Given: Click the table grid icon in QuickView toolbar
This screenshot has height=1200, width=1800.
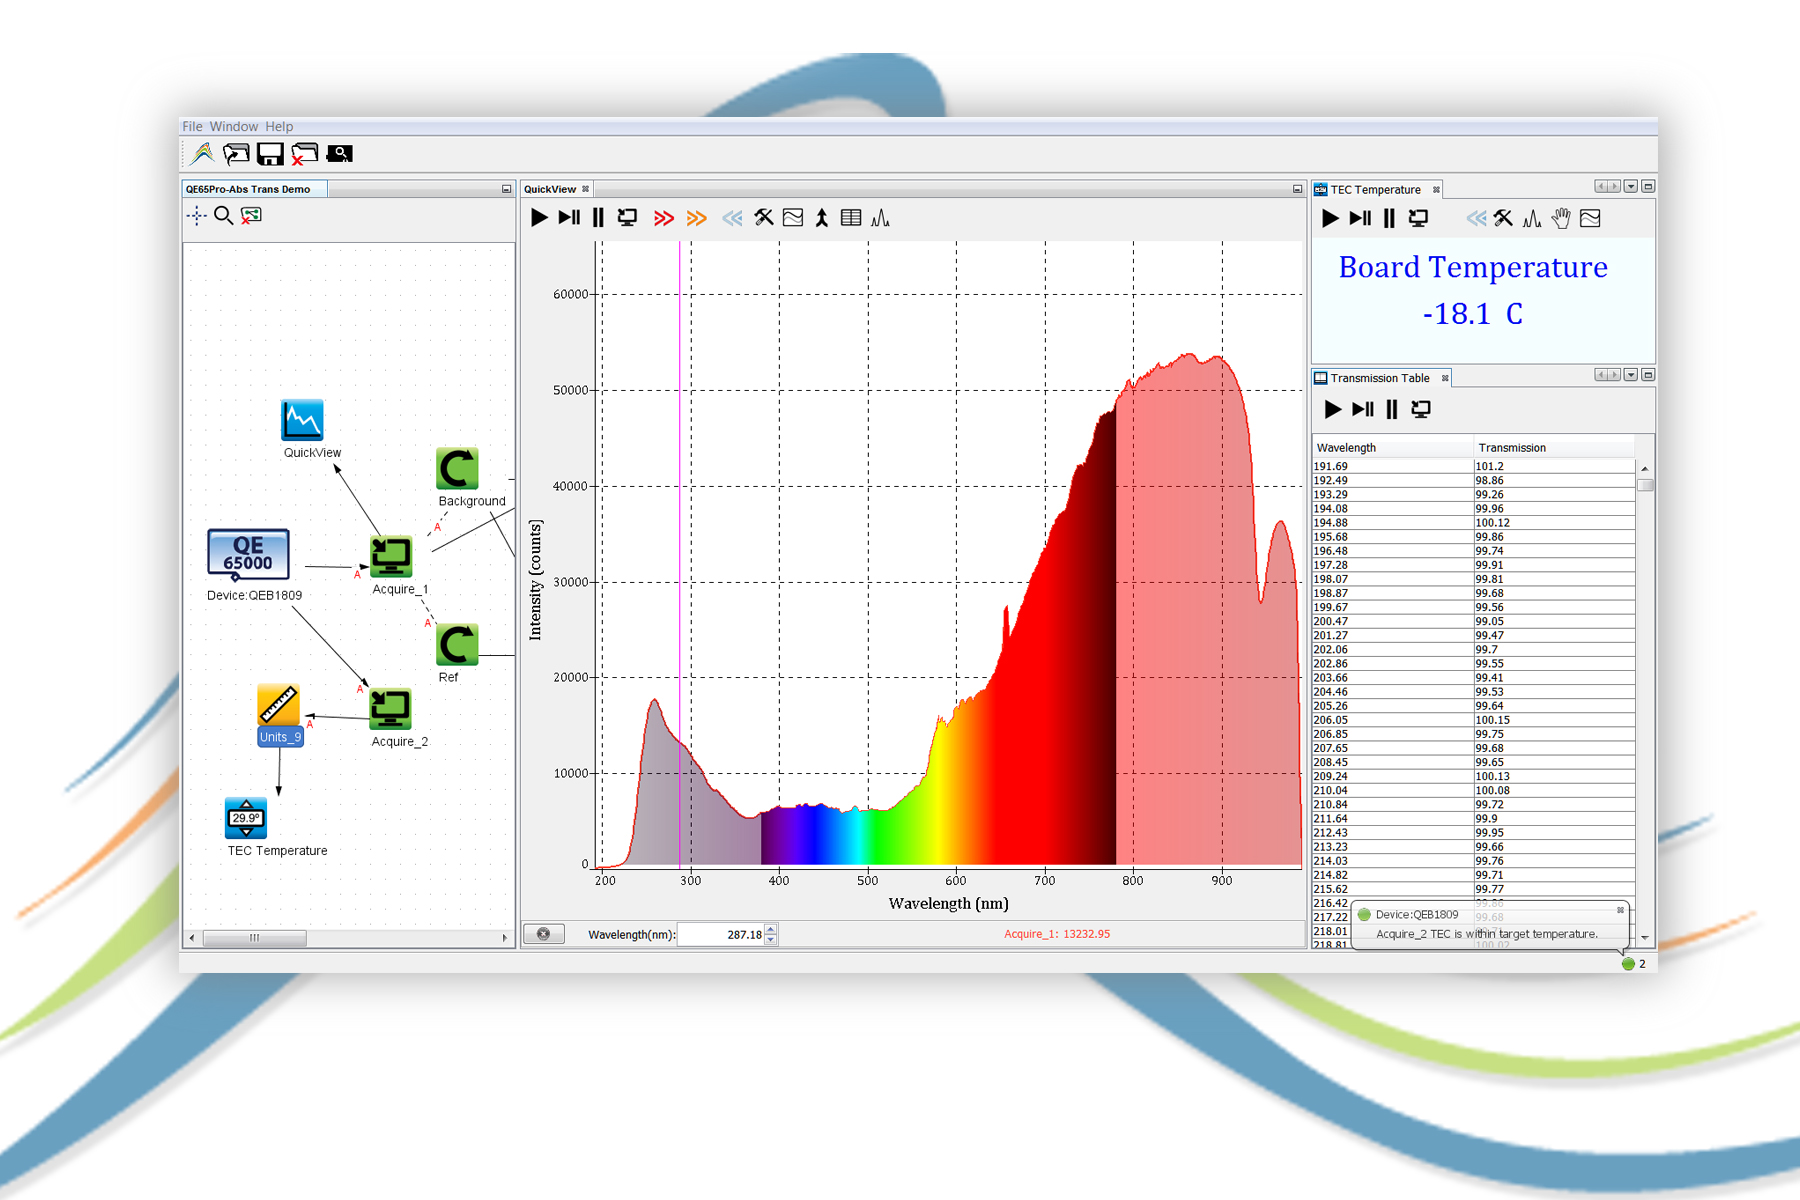Looking at the screenshot, I should tap(851, 218).
